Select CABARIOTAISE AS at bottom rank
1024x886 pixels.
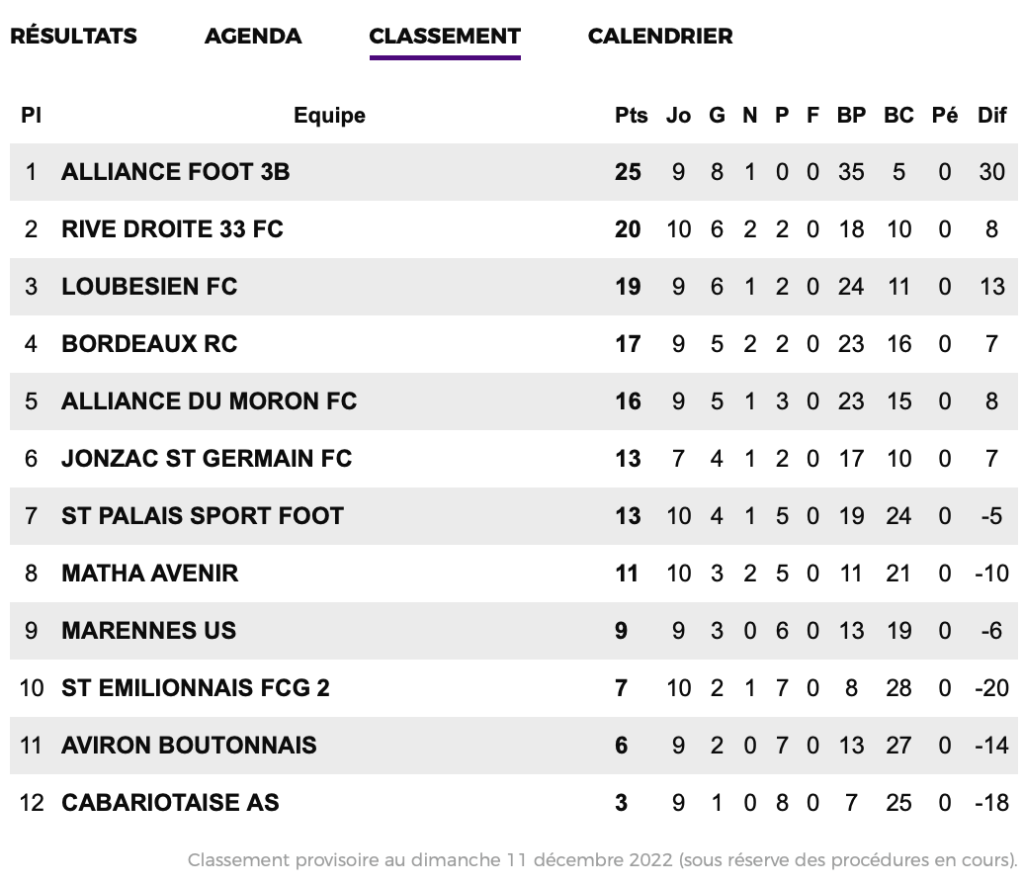[170, 802]
